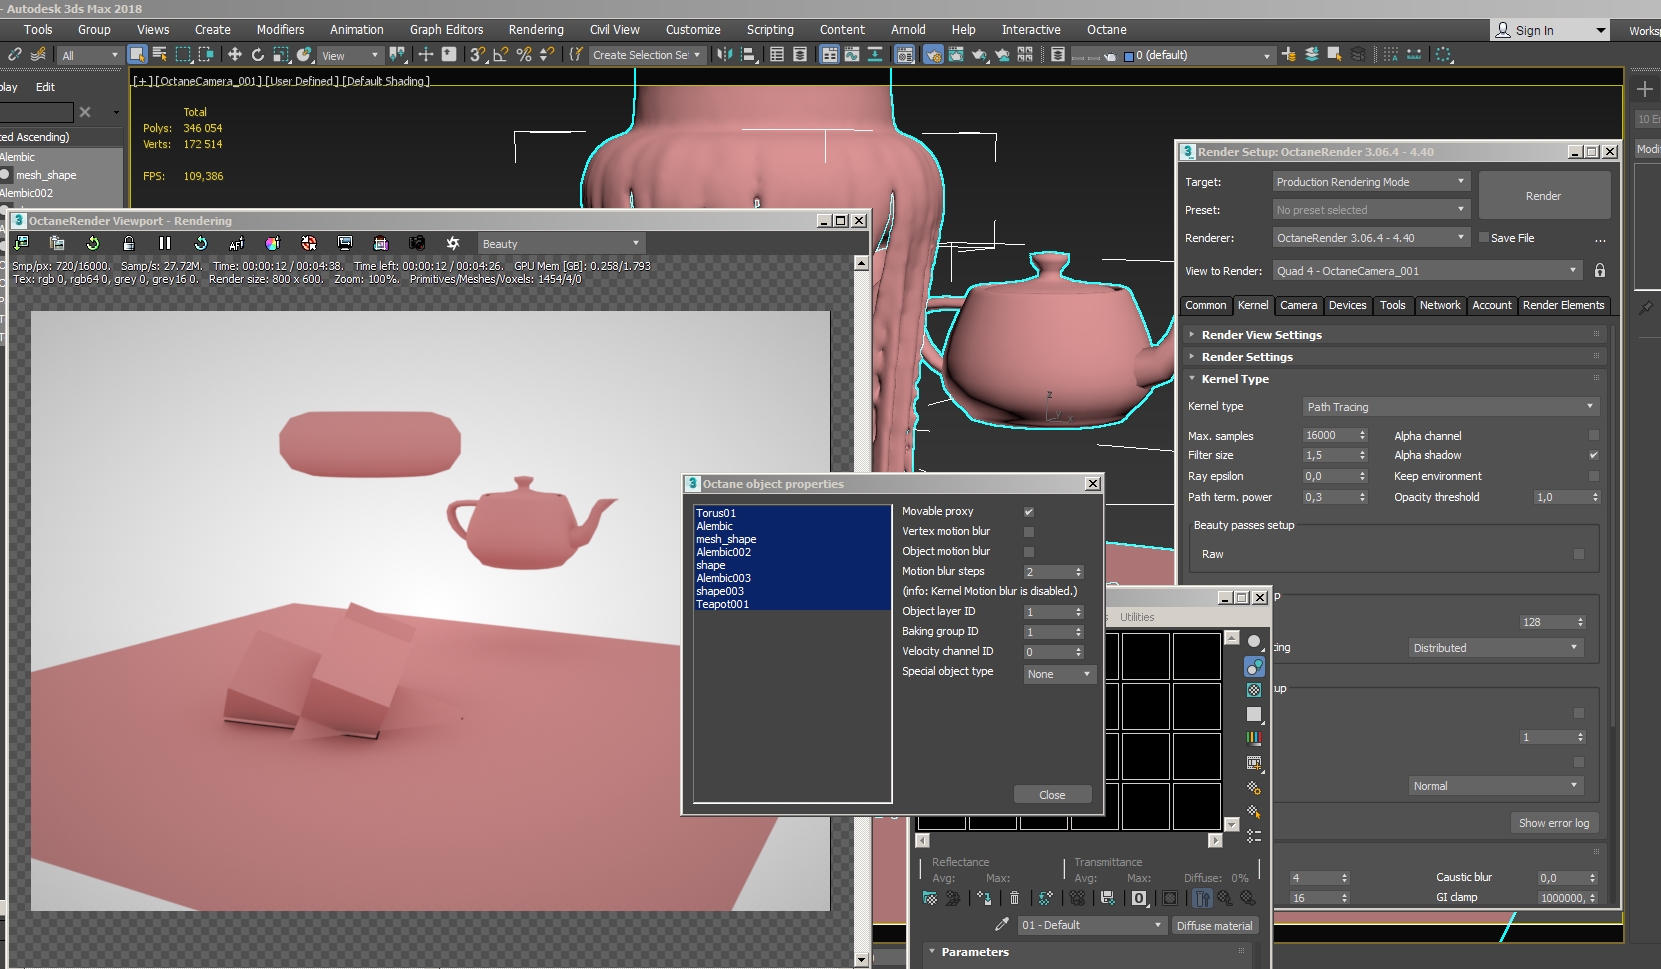Toggle sample type sphere icon in Material Editor
The image size is (1661, 969).
(x=1254, y=642)
